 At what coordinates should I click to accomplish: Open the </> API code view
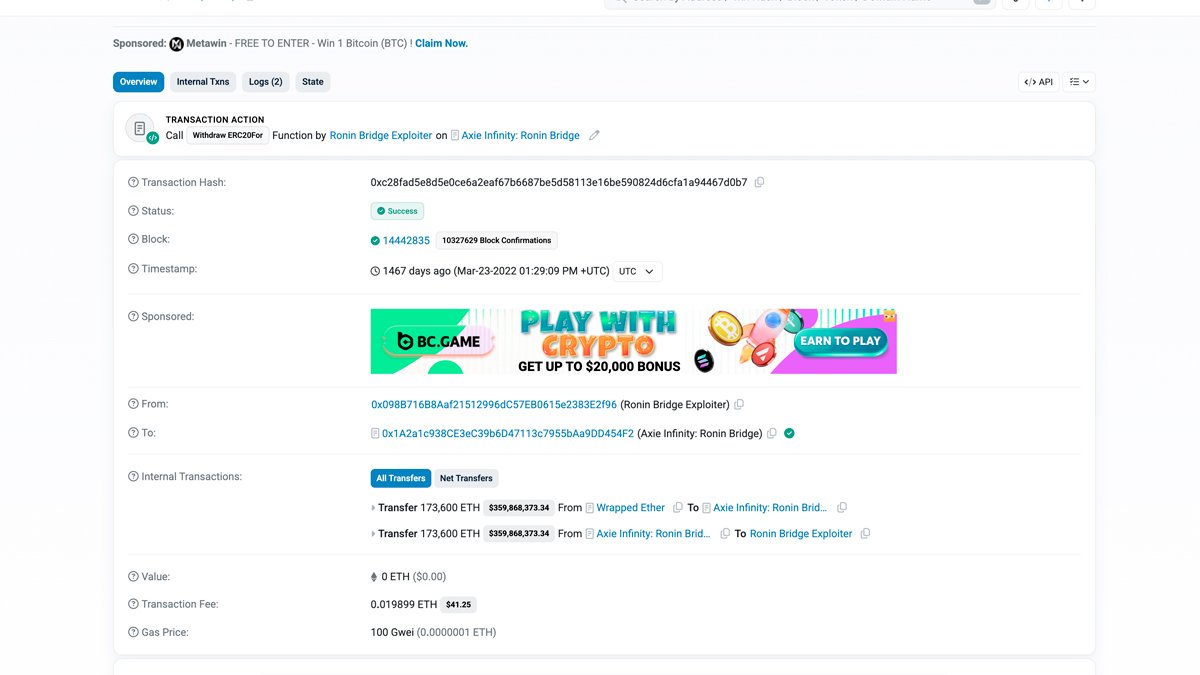(1038, 81)
